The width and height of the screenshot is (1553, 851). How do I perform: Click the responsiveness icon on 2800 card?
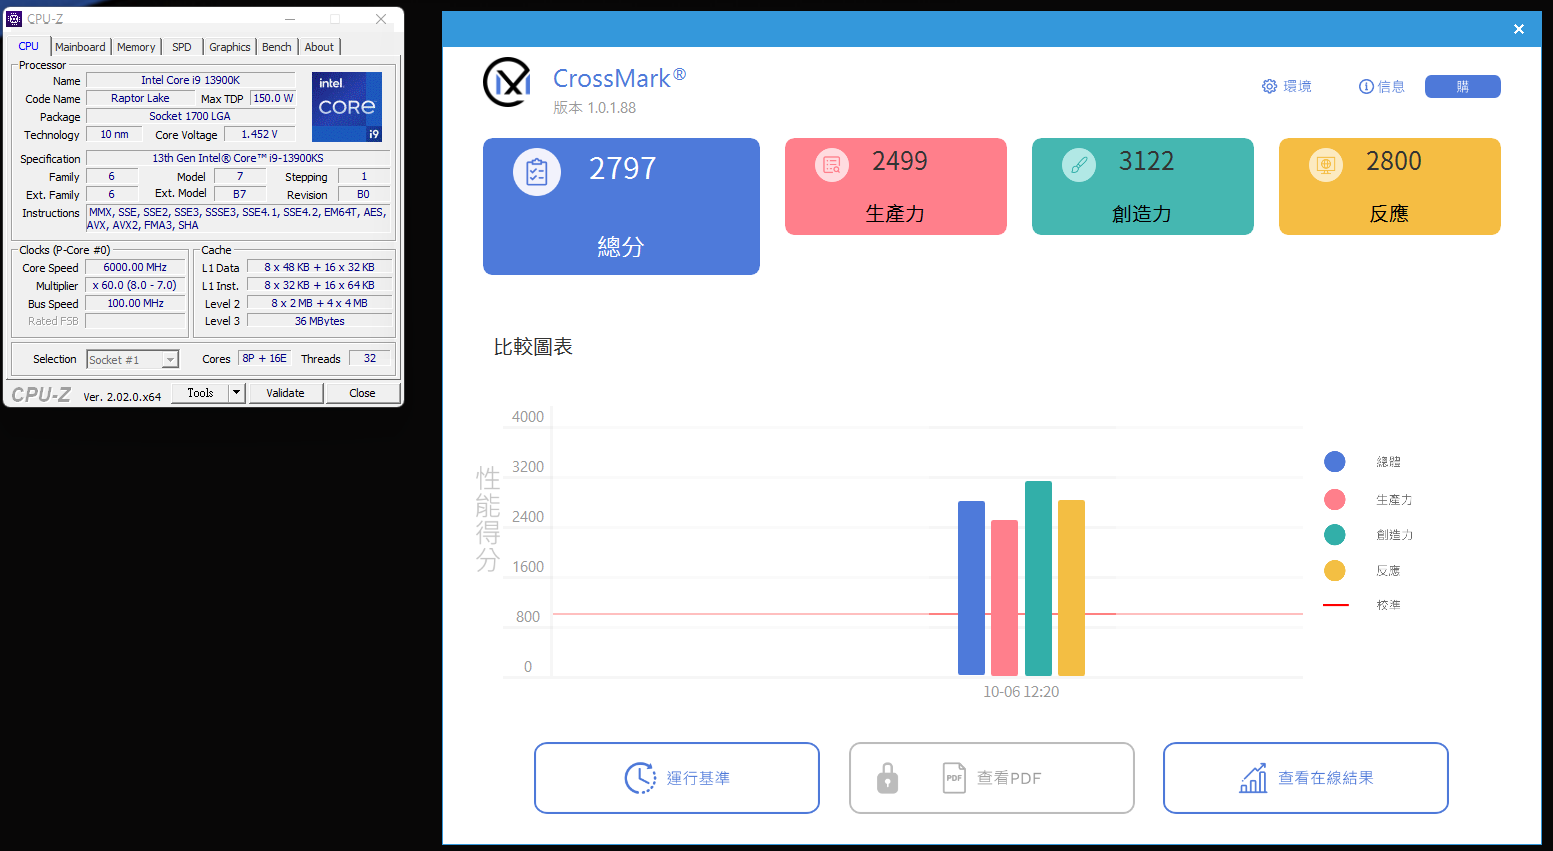click(x=1326, y=165)
